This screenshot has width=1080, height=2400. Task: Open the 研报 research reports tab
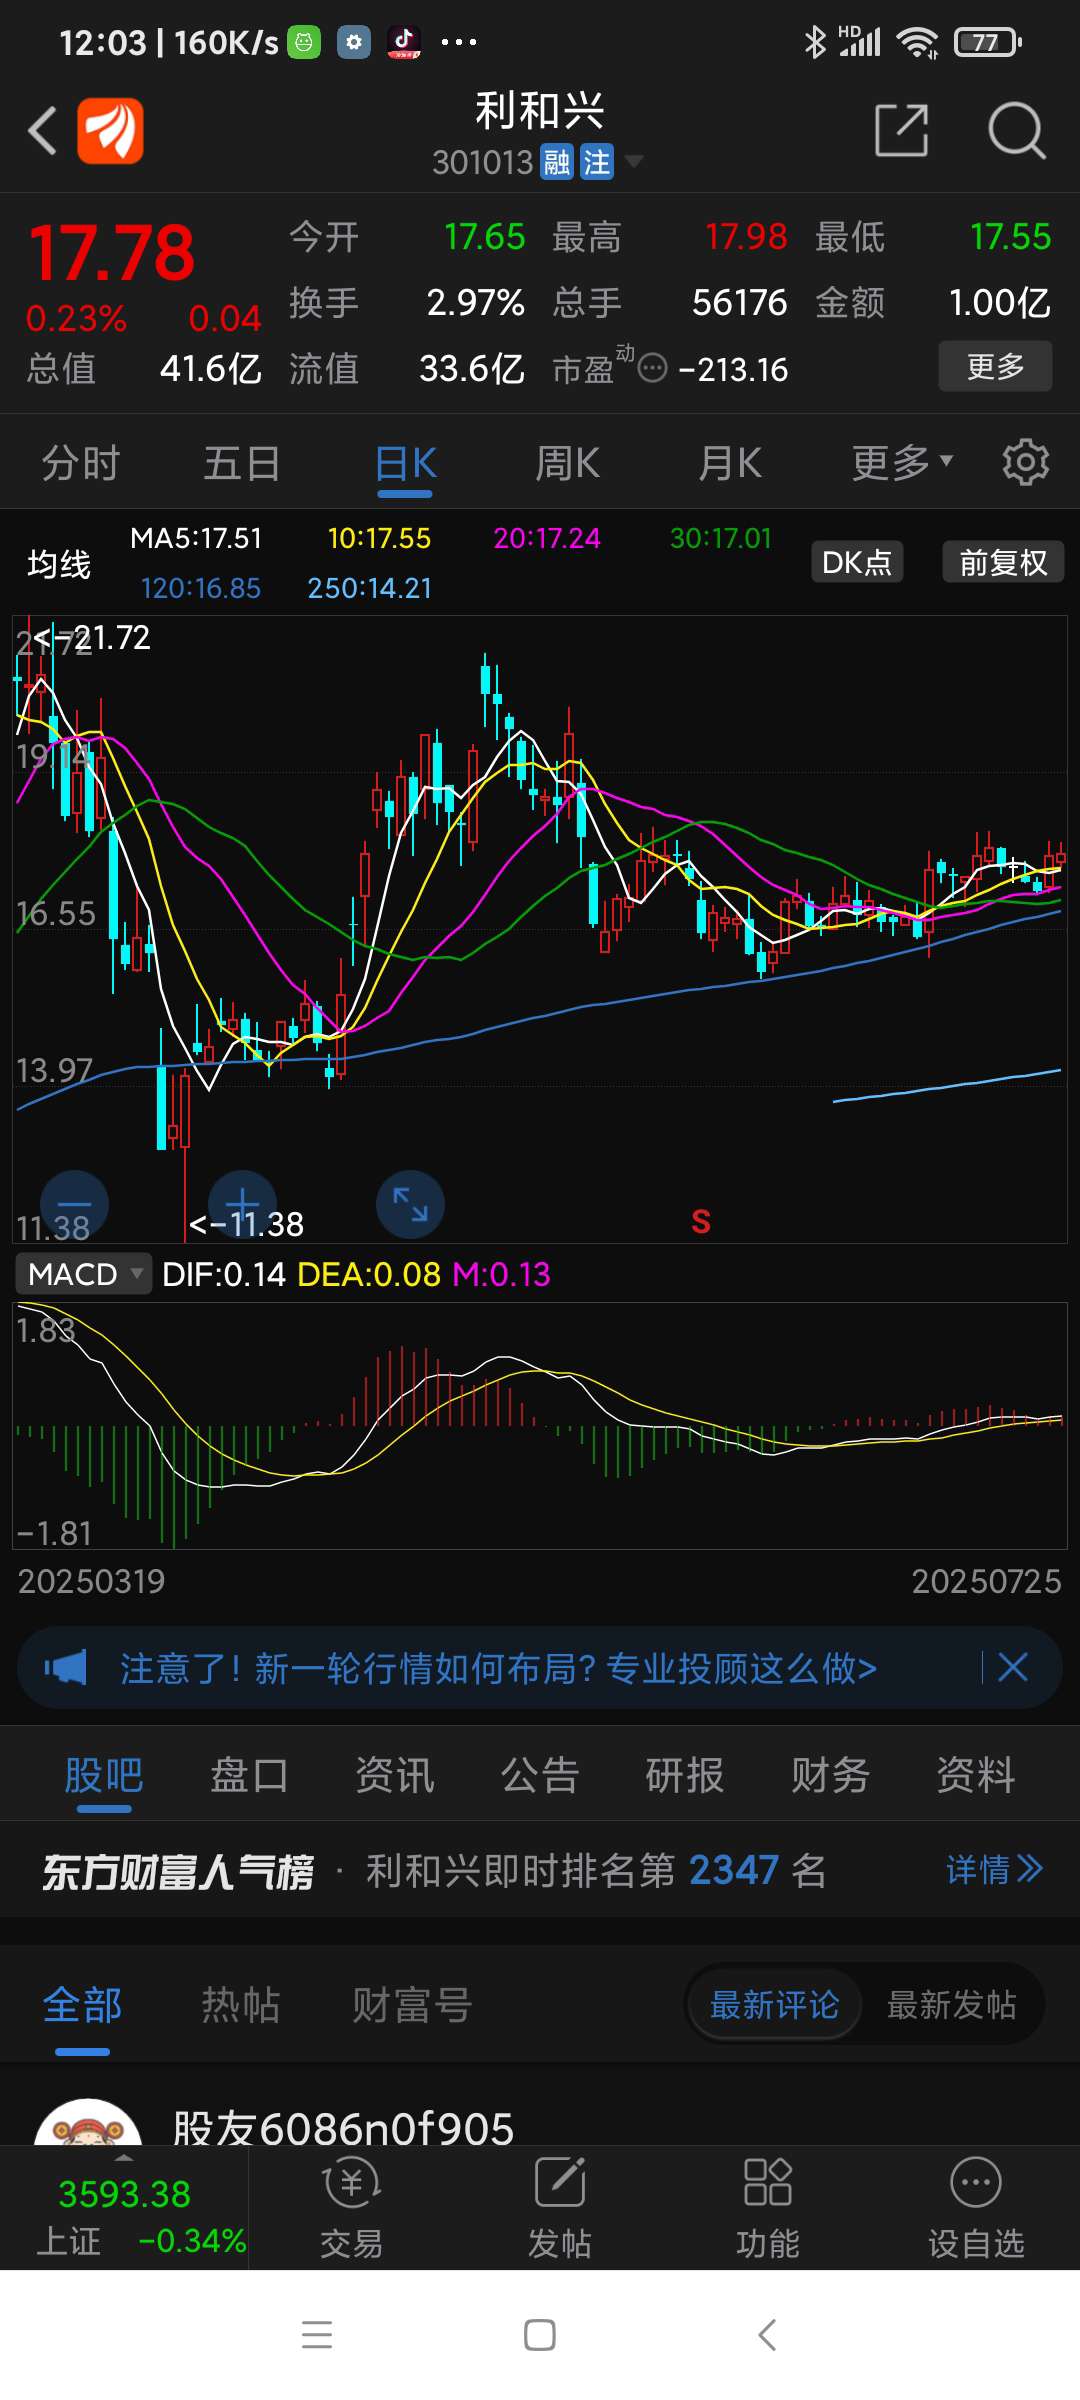[685, 1775]
